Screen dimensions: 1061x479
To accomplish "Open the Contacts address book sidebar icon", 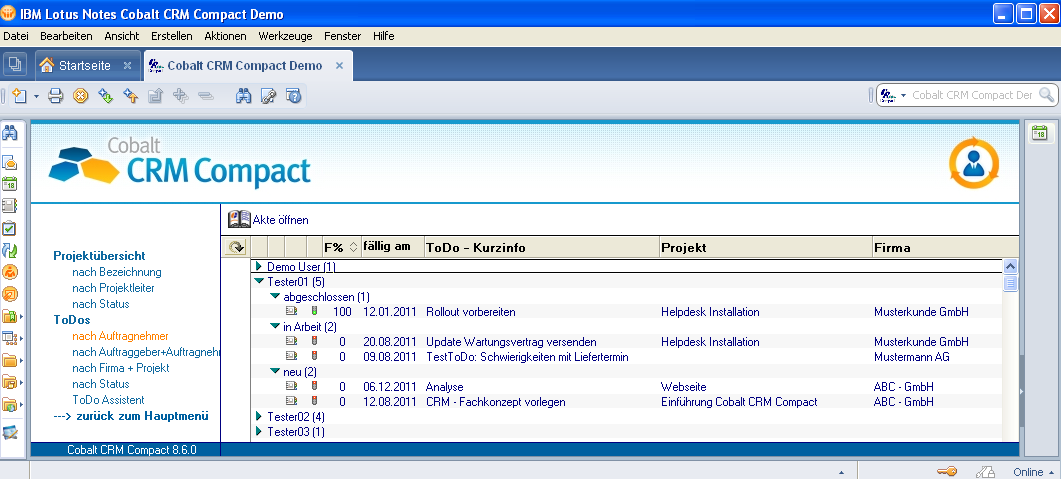I will 9,206.
